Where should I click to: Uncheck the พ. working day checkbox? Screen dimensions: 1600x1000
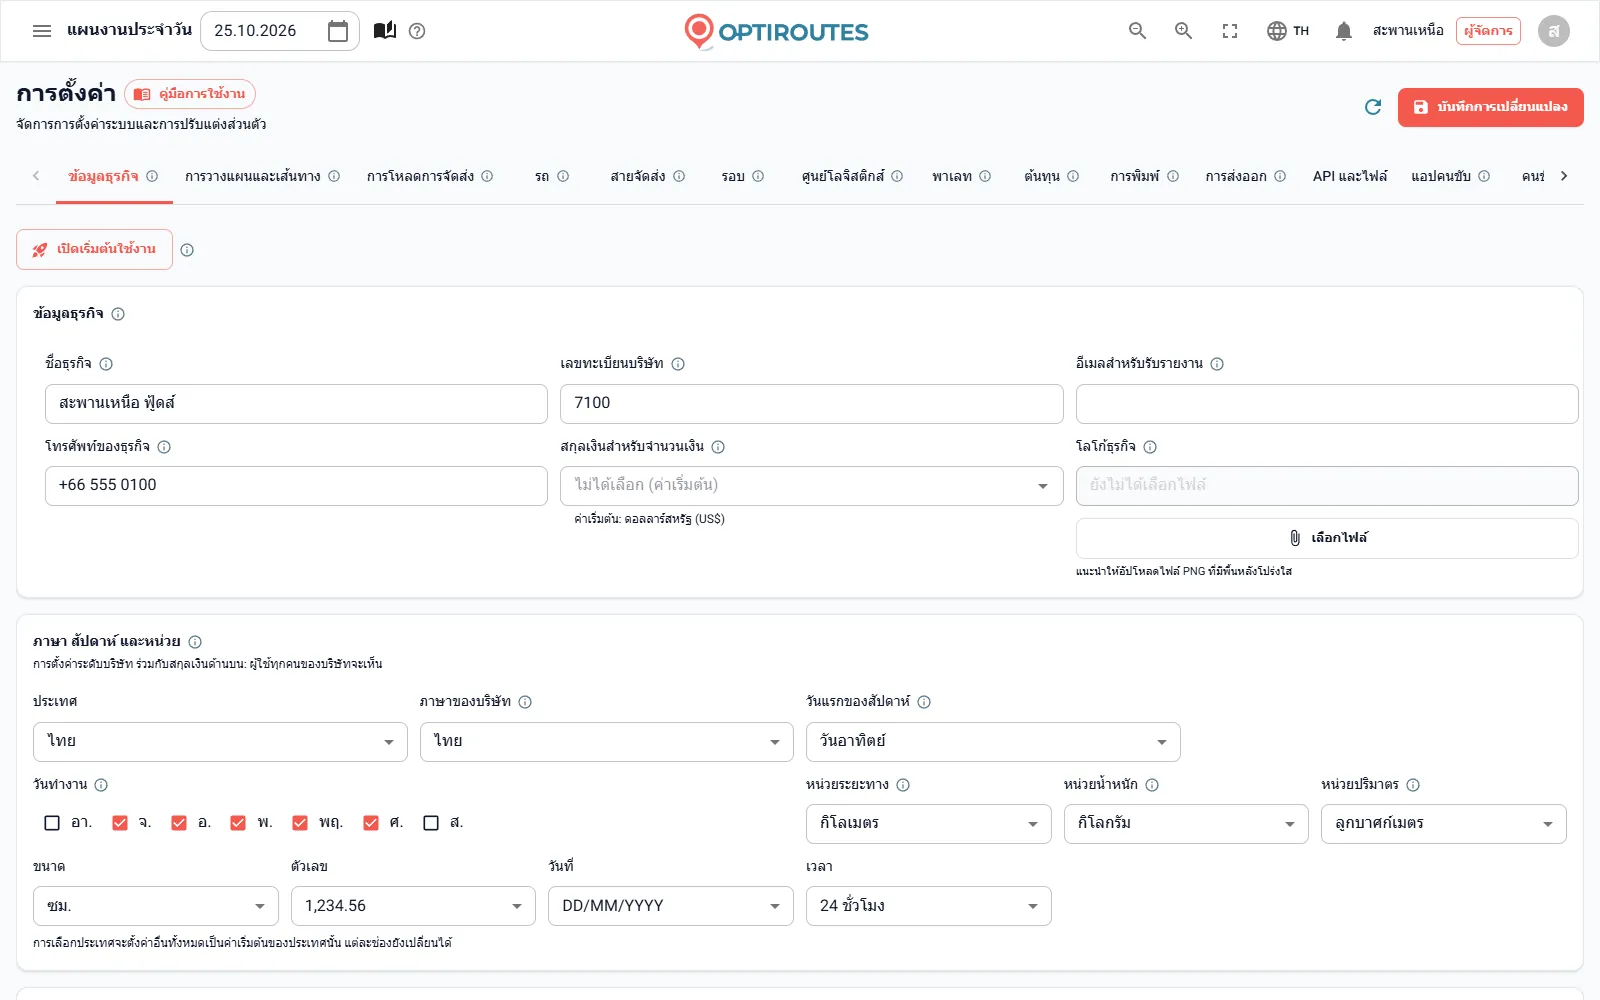238,823
